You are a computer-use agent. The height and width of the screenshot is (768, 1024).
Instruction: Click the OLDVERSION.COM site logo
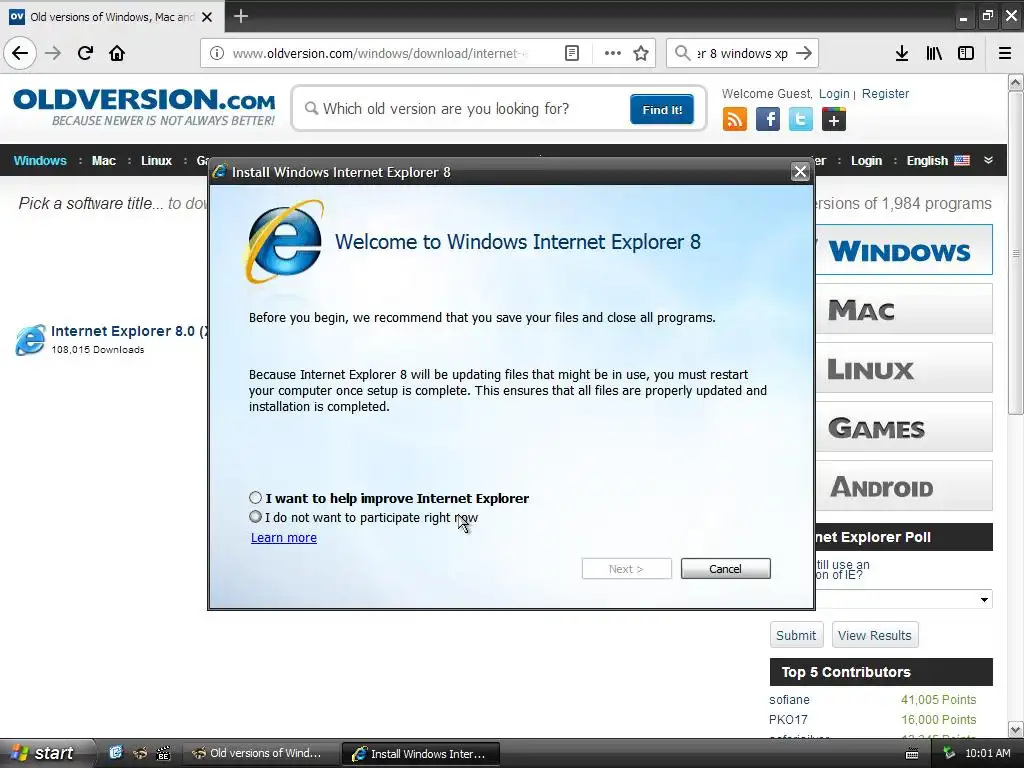click(x=144, y=106)
